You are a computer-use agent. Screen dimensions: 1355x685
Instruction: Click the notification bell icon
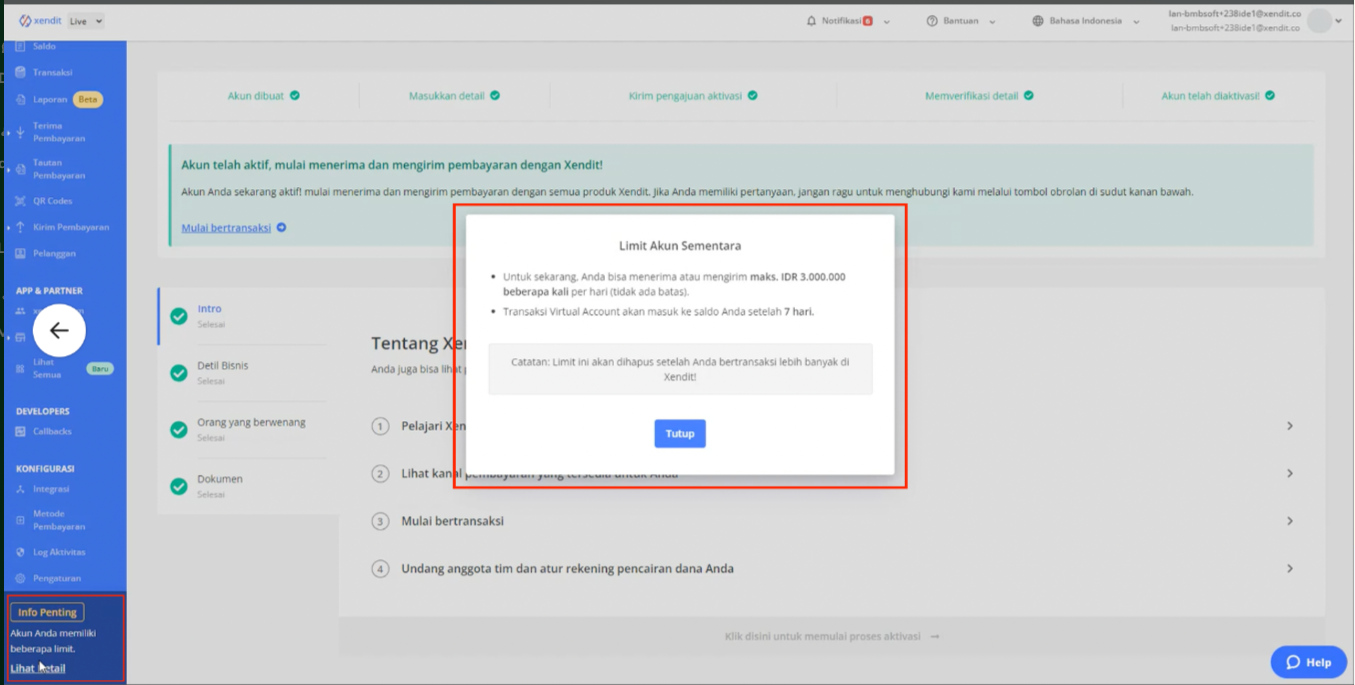[x=811, y=21]
